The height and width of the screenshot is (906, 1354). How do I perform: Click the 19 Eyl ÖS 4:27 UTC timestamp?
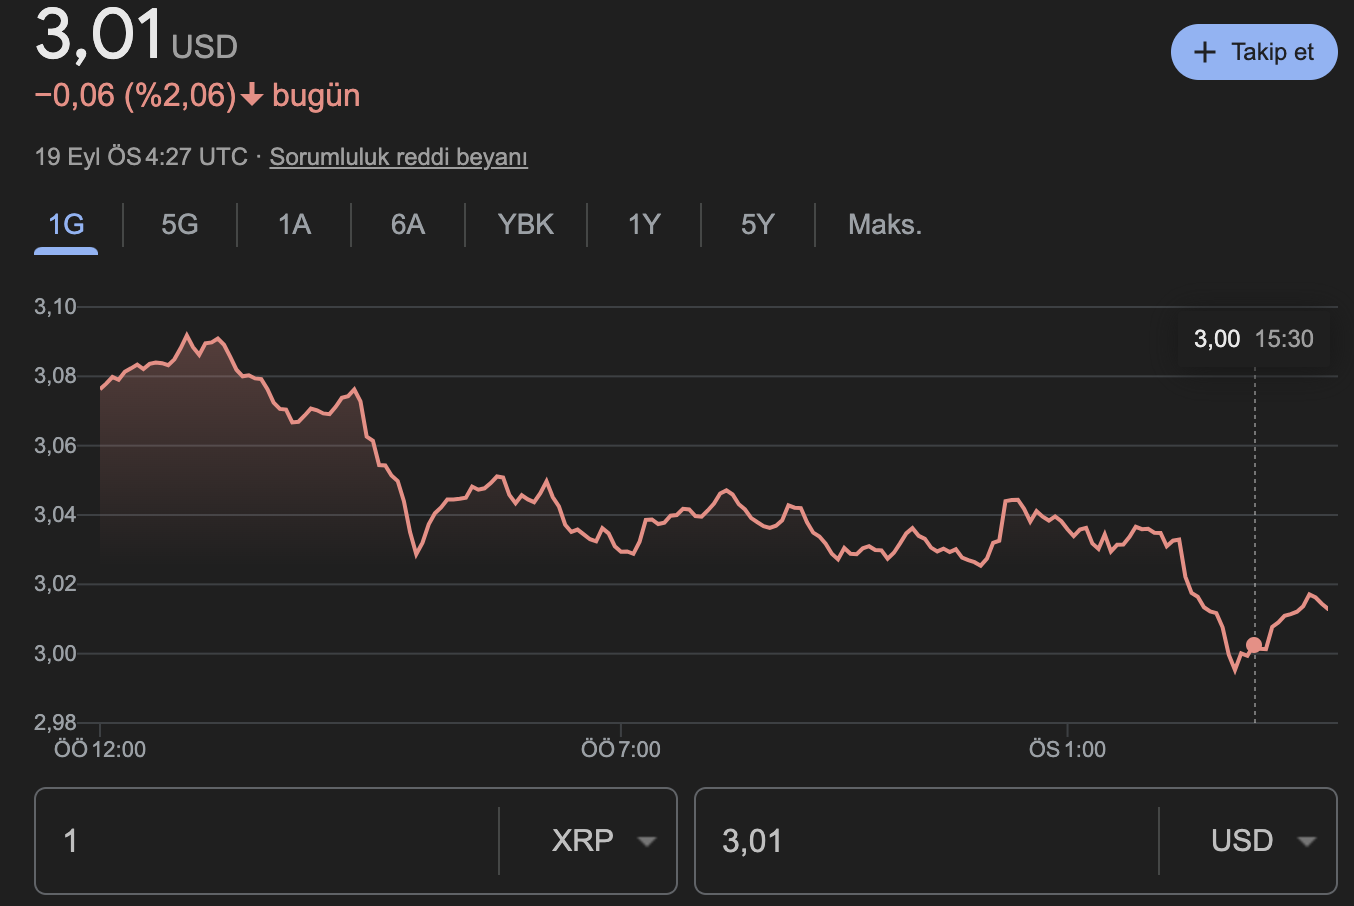click(141, 157)
